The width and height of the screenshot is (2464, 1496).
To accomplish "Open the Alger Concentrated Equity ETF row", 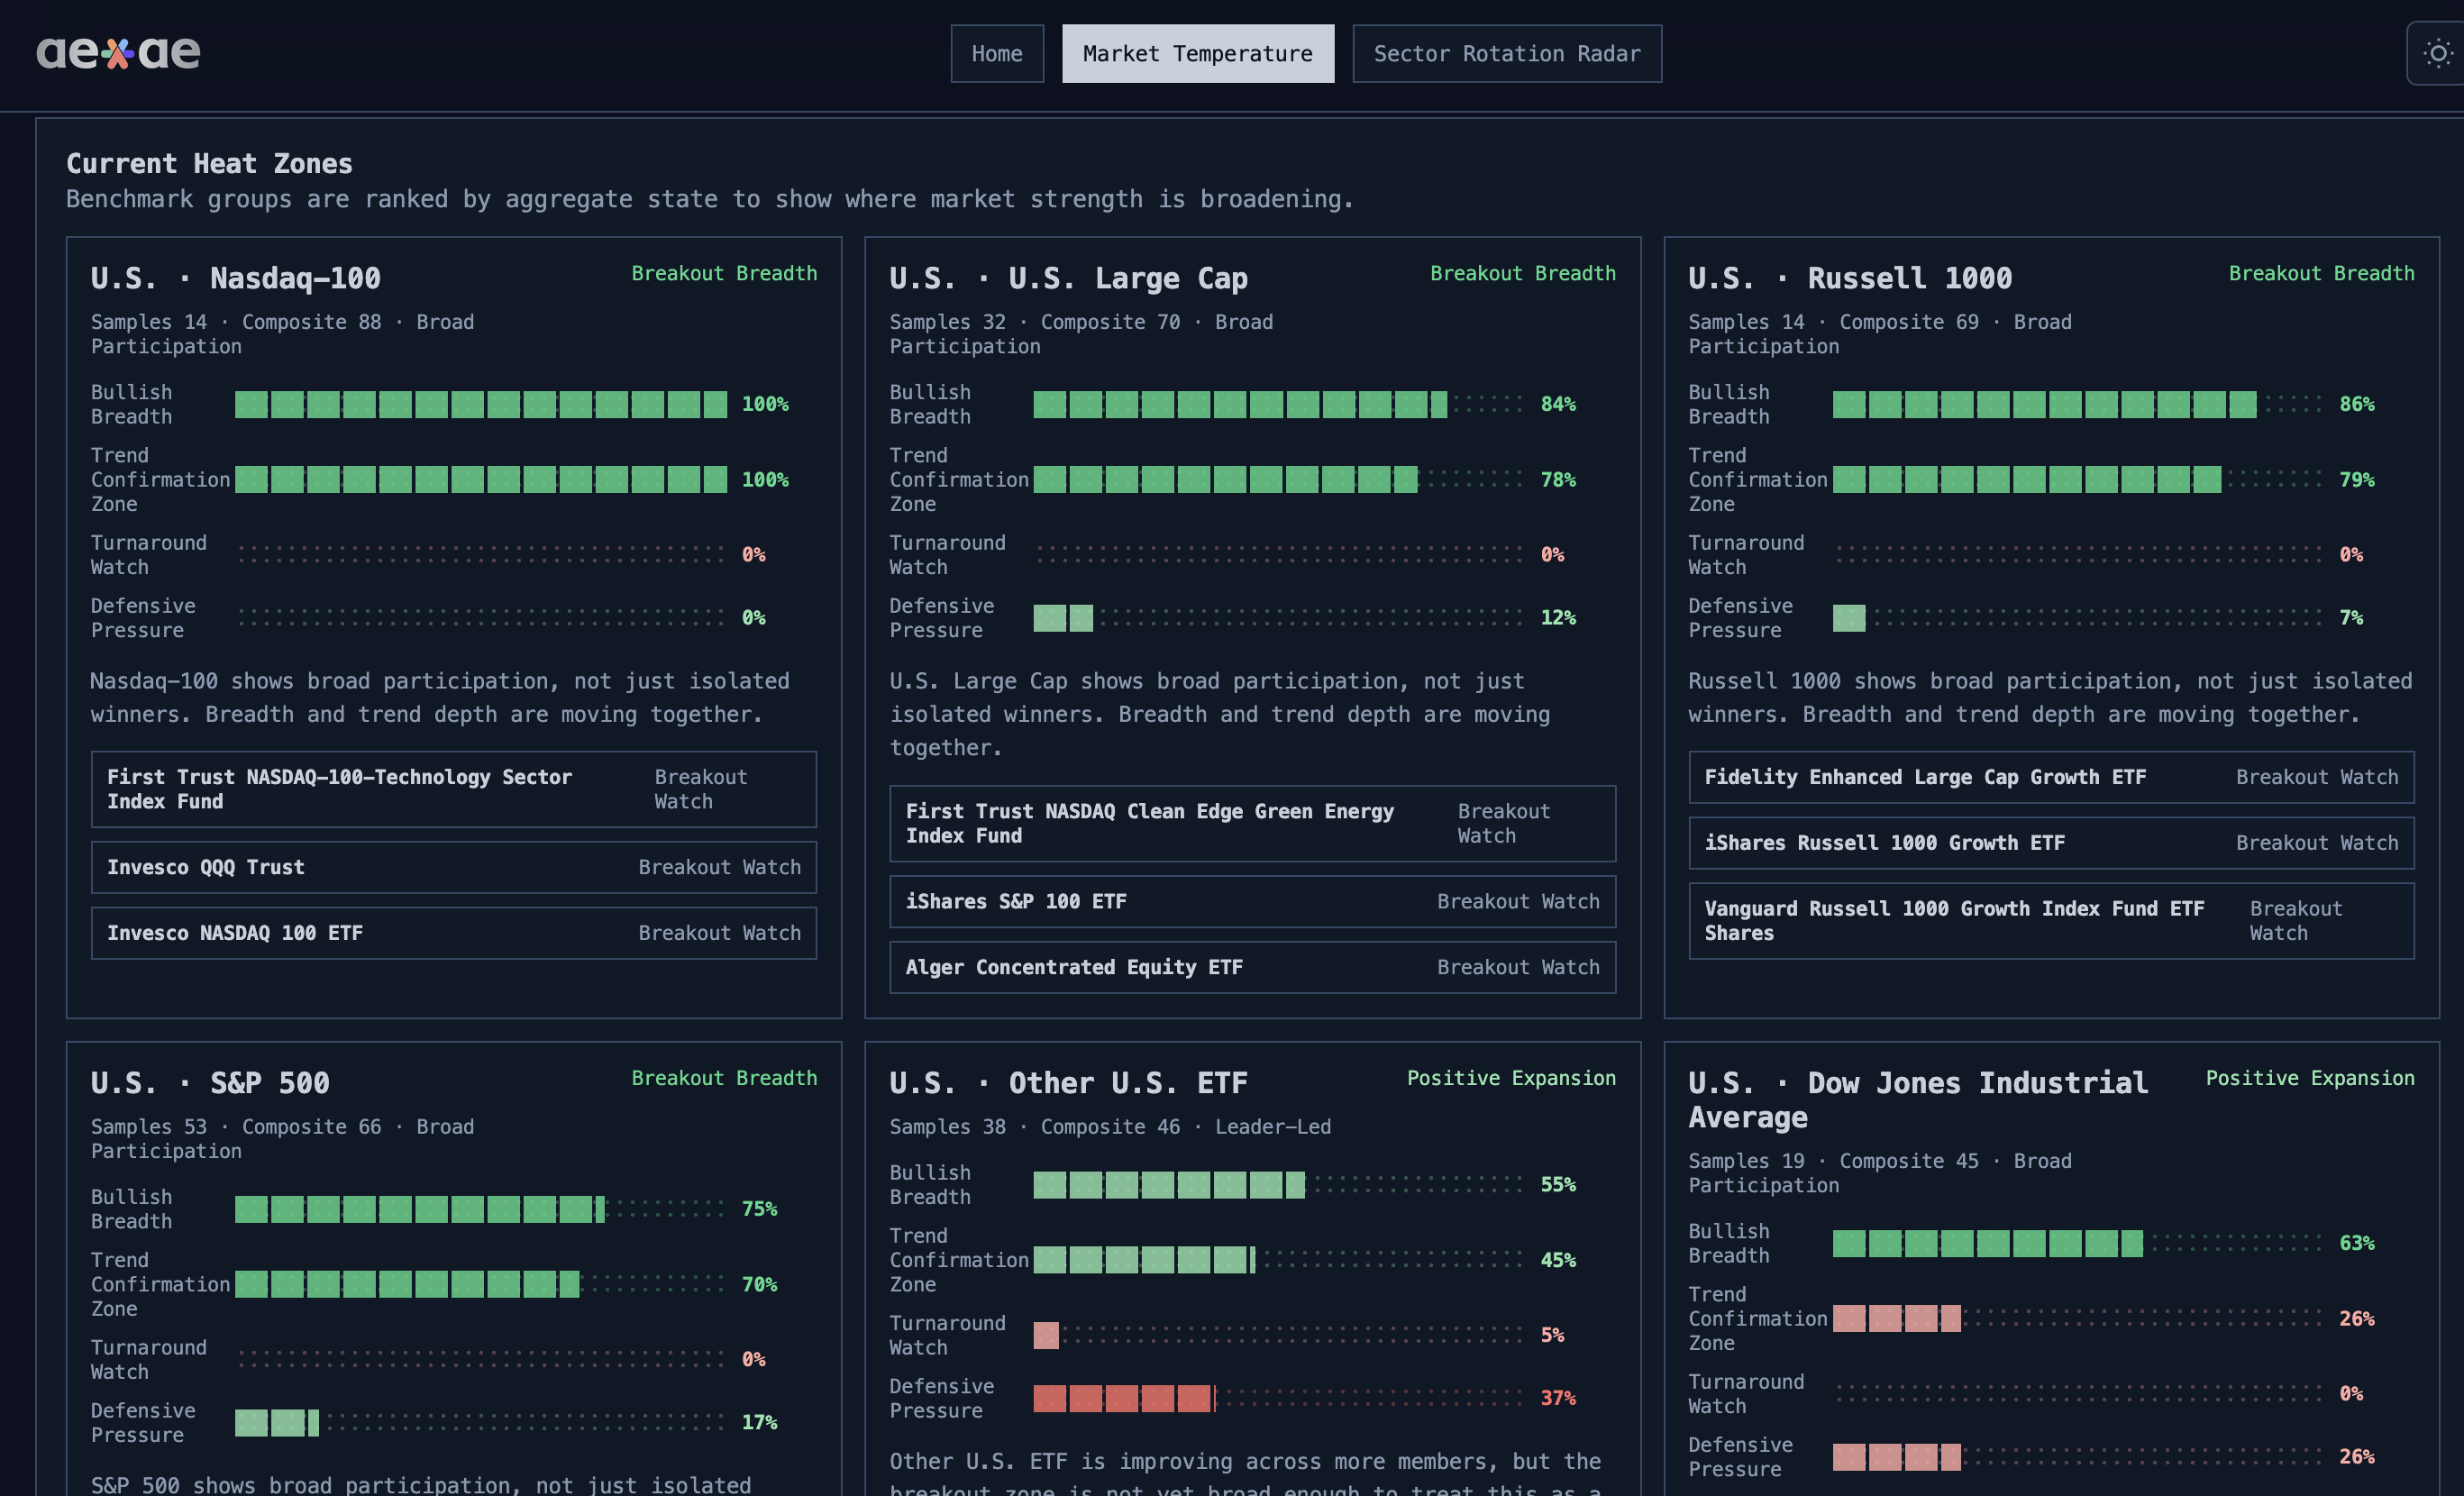I will click(x=1252, y=967).
